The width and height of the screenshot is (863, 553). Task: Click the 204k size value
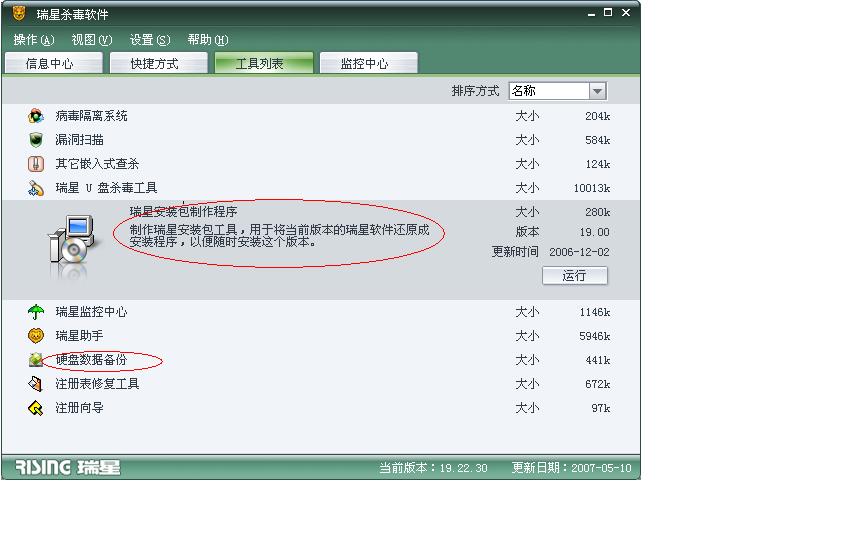pyautogui.click(x=597, y=116)
